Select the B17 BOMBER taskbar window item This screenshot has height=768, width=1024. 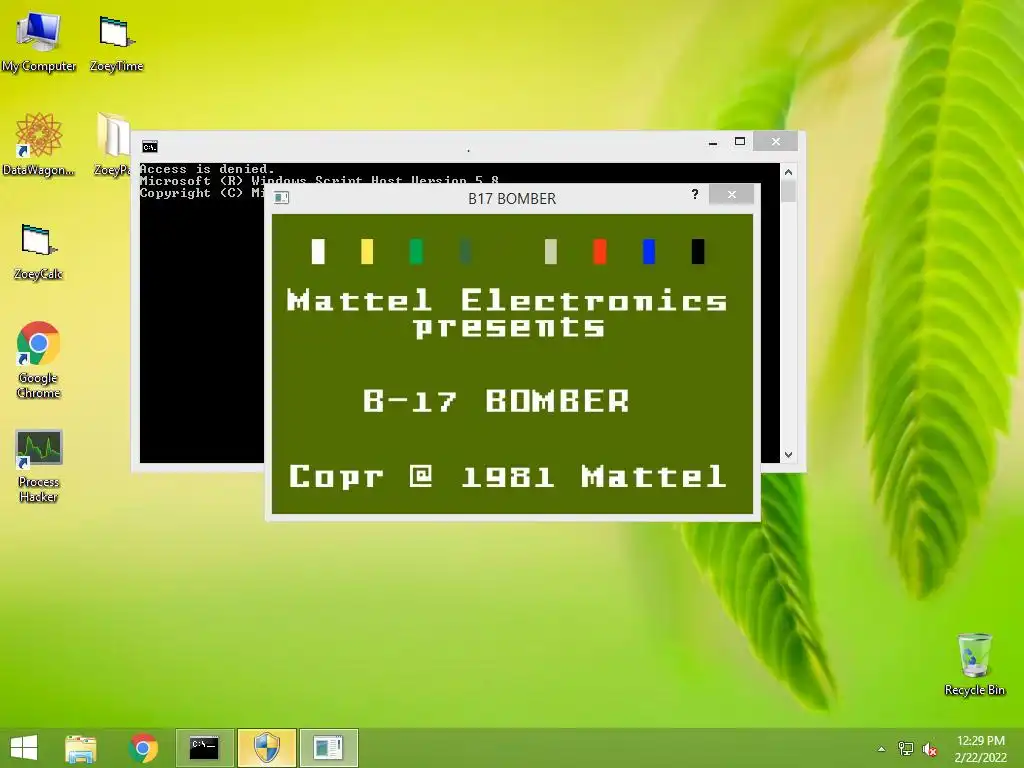[328, 748]
